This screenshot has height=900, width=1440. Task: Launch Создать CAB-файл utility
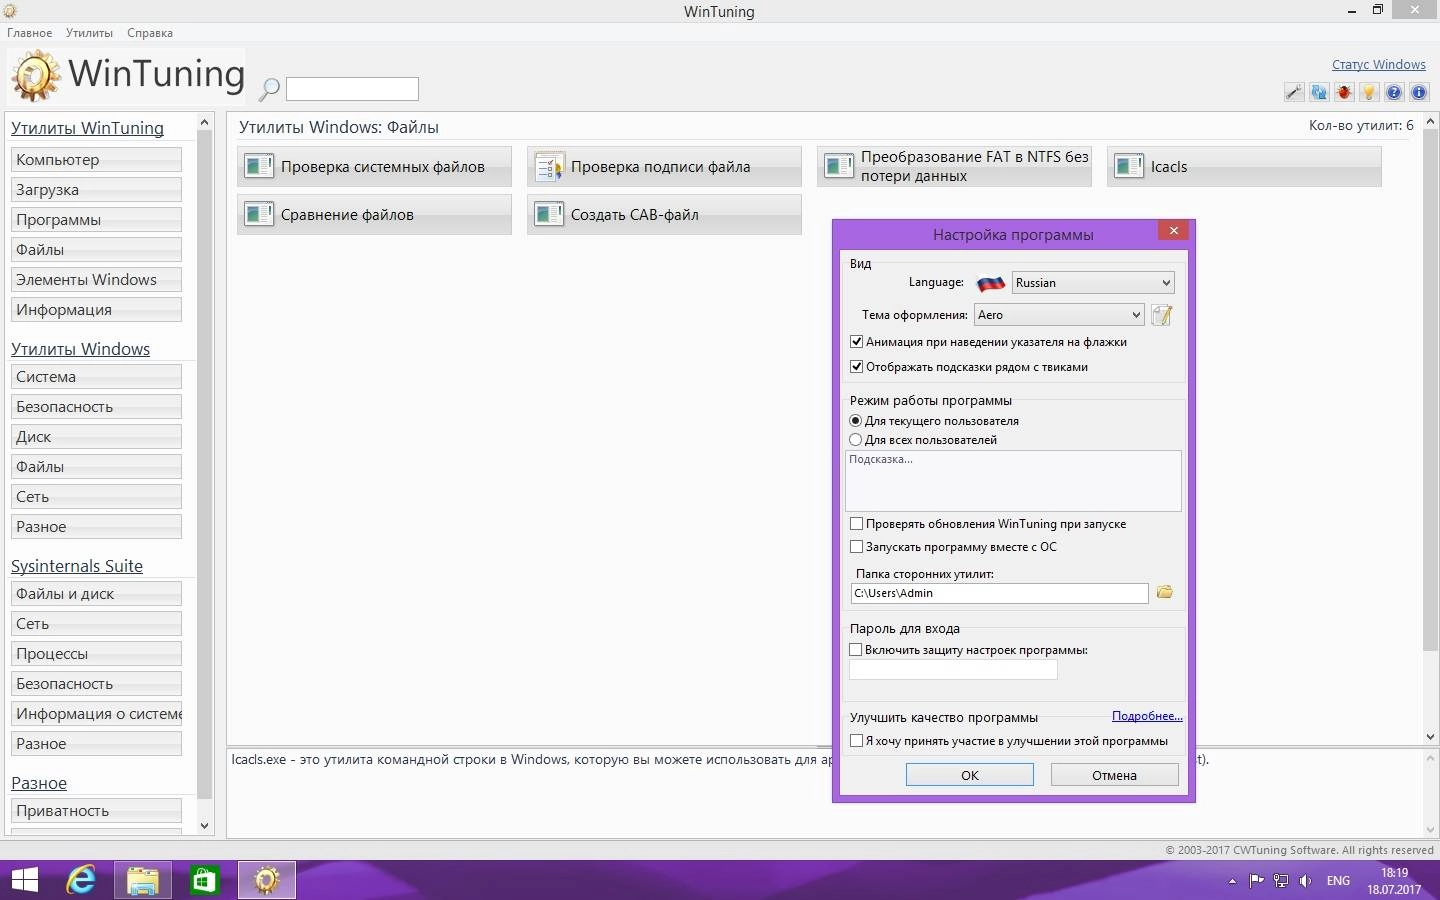[x=664, y=214]
